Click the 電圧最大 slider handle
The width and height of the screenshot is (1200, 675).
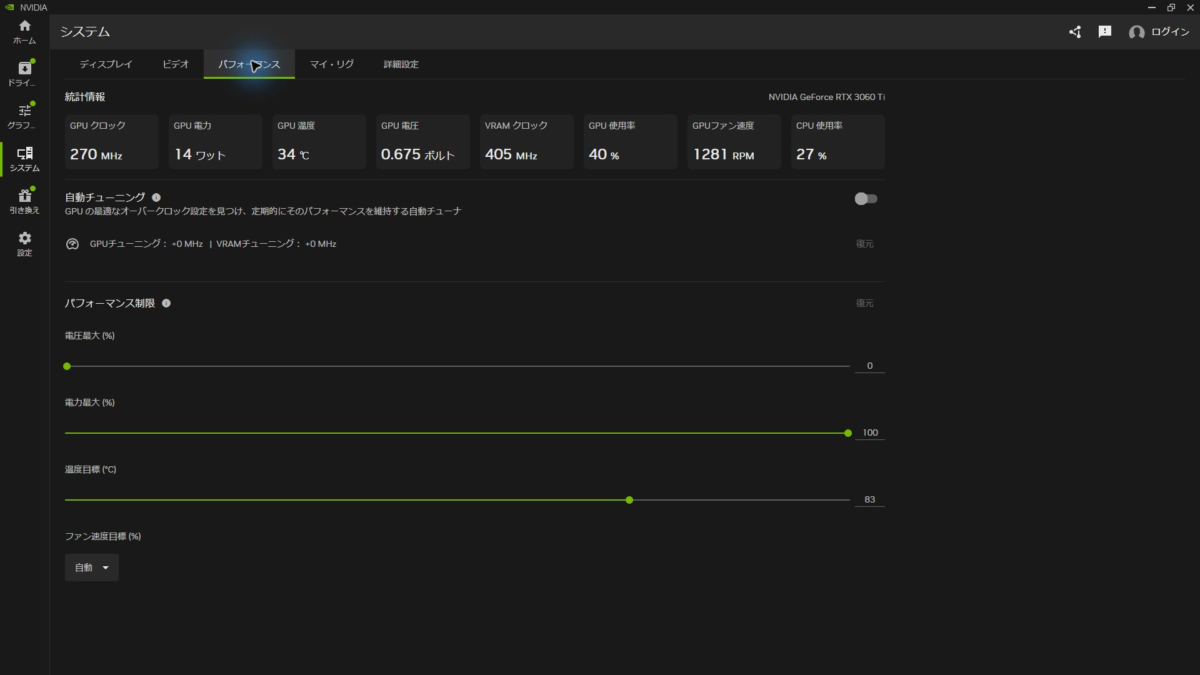67,366
